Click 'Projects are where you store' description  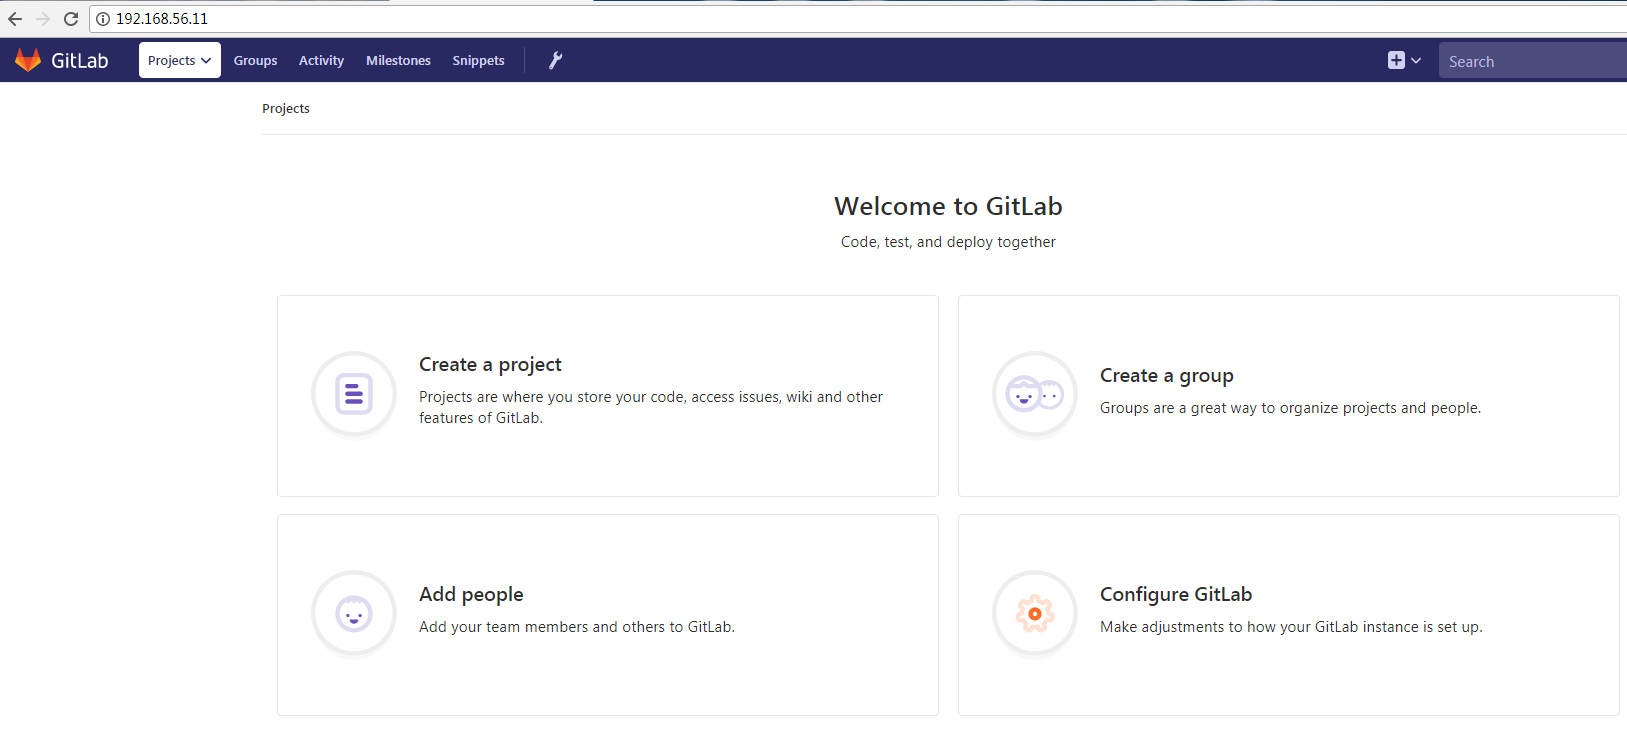[x=651, y=407]
